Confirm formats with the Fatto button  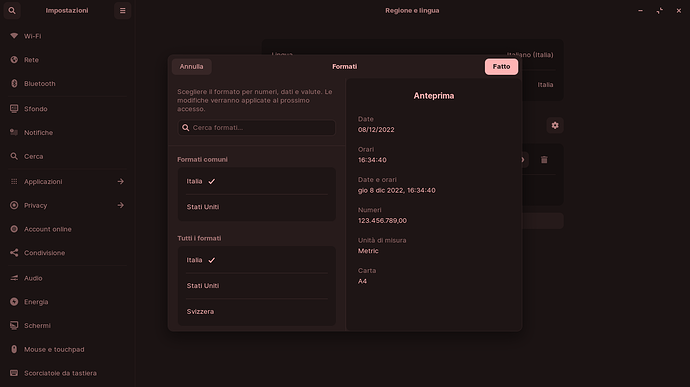[501, 66]
